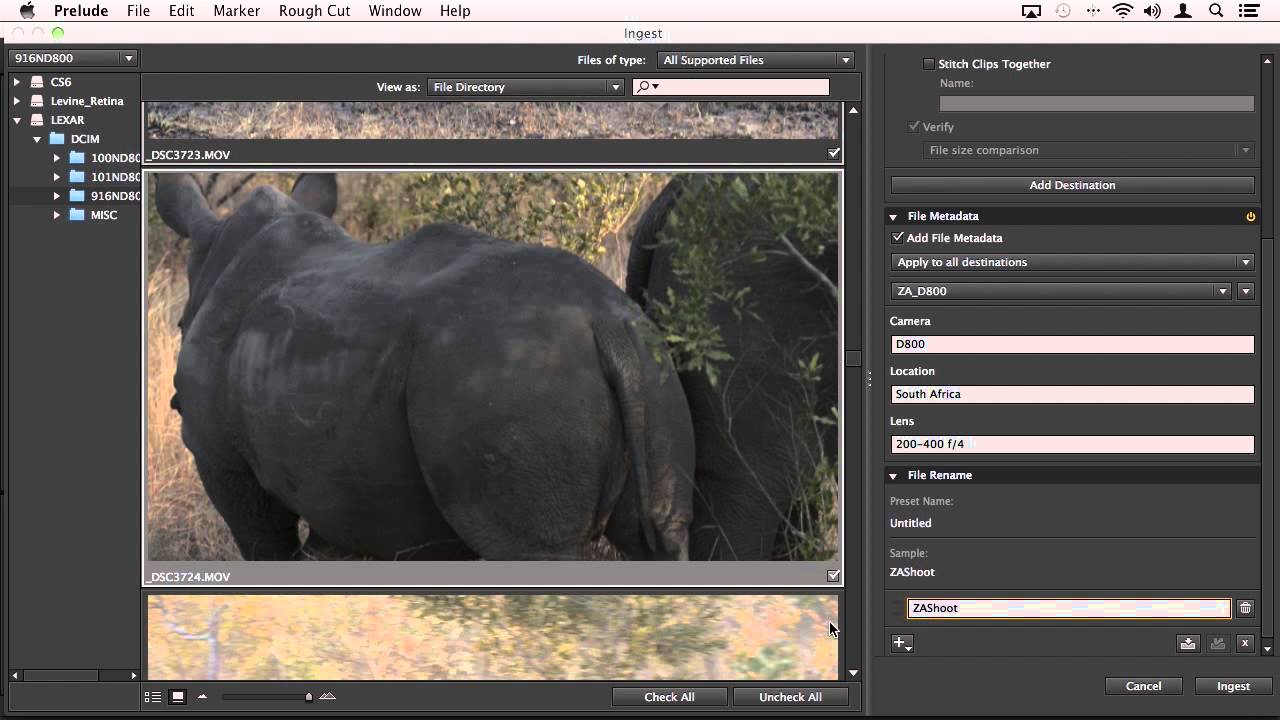
Task: Open the menu button beside ZA_D800 dropdown
Action: [x=1245, y=291]
